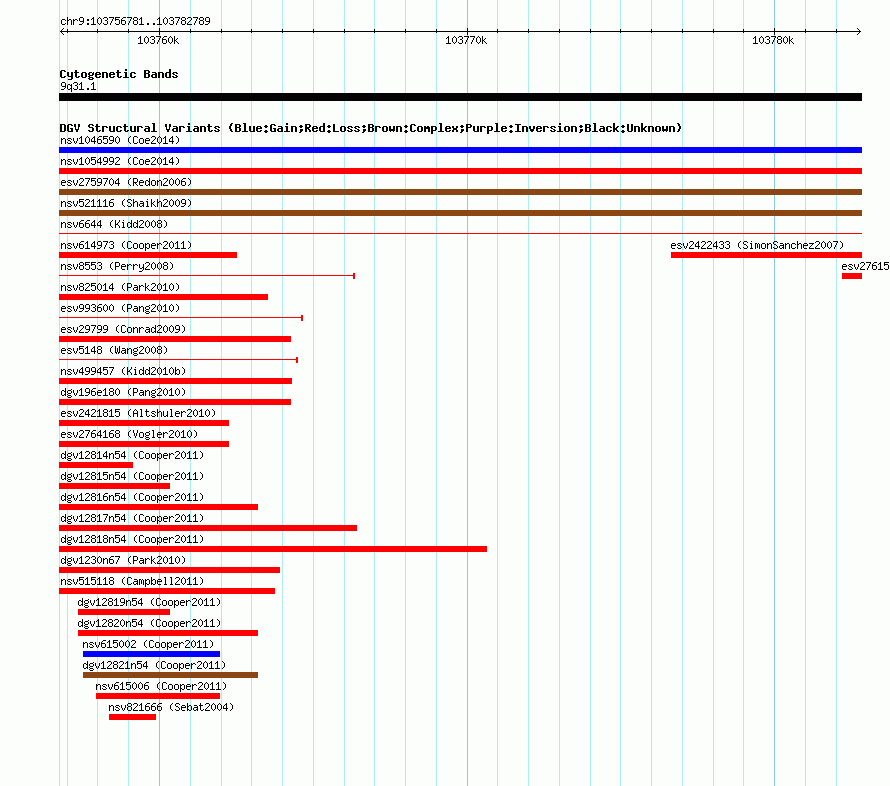Click the nsv8553 (Perry2008) label
Image resolution: width=890 pixels, height=786 pixels.
[x=117, y=266]
